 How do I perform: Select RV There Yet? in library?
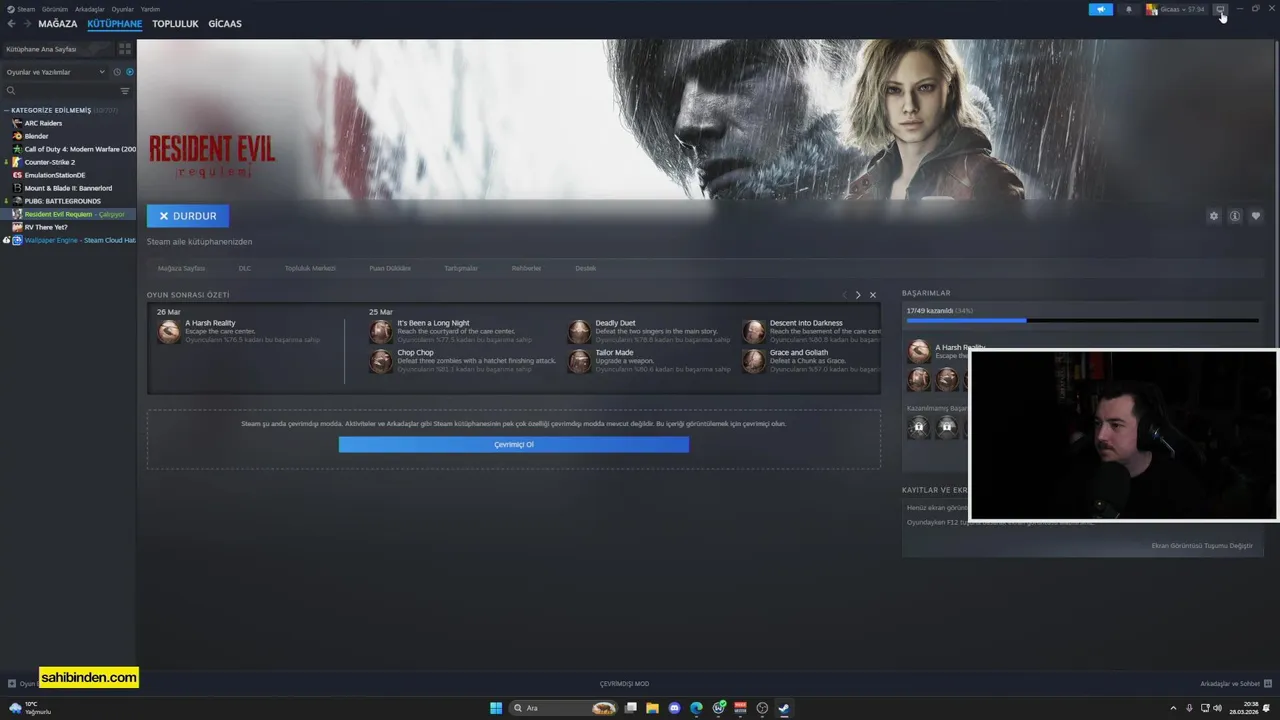46,227
